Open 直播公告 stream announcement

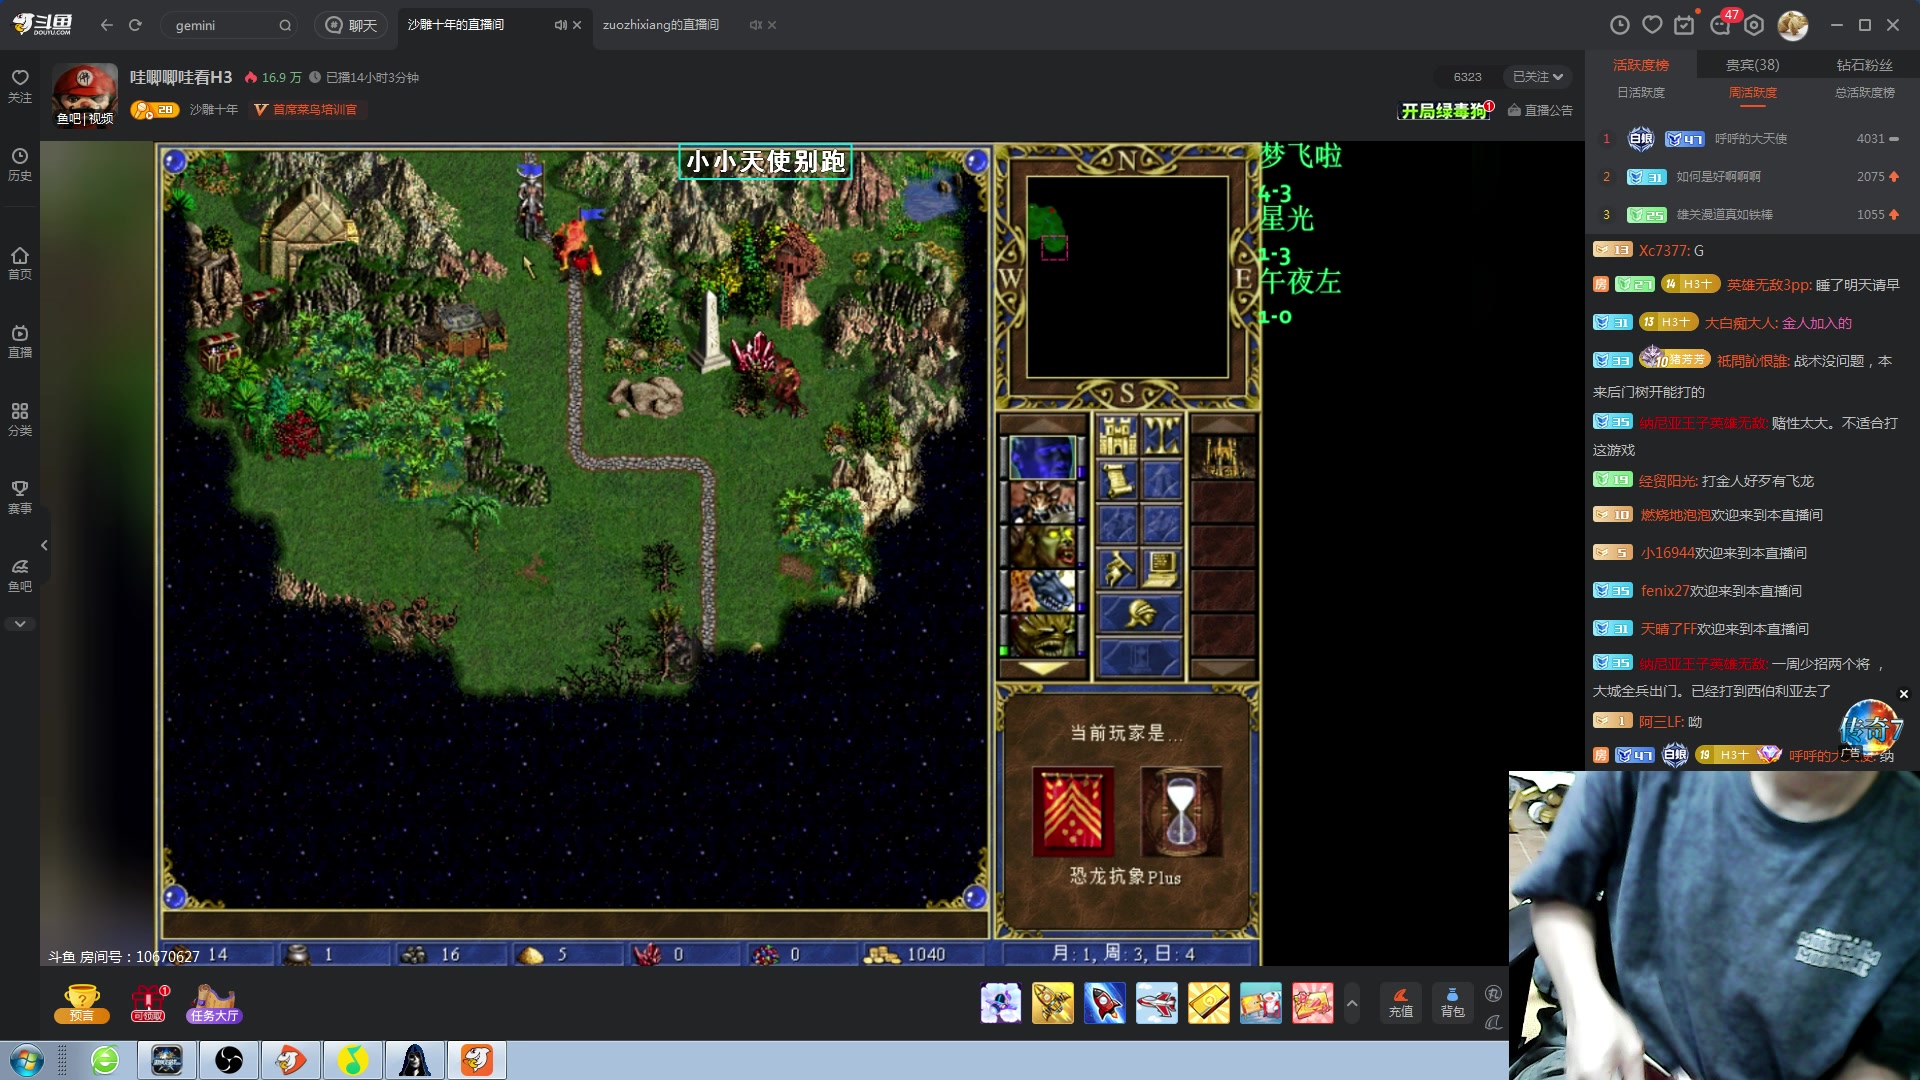pos(1540,110)
